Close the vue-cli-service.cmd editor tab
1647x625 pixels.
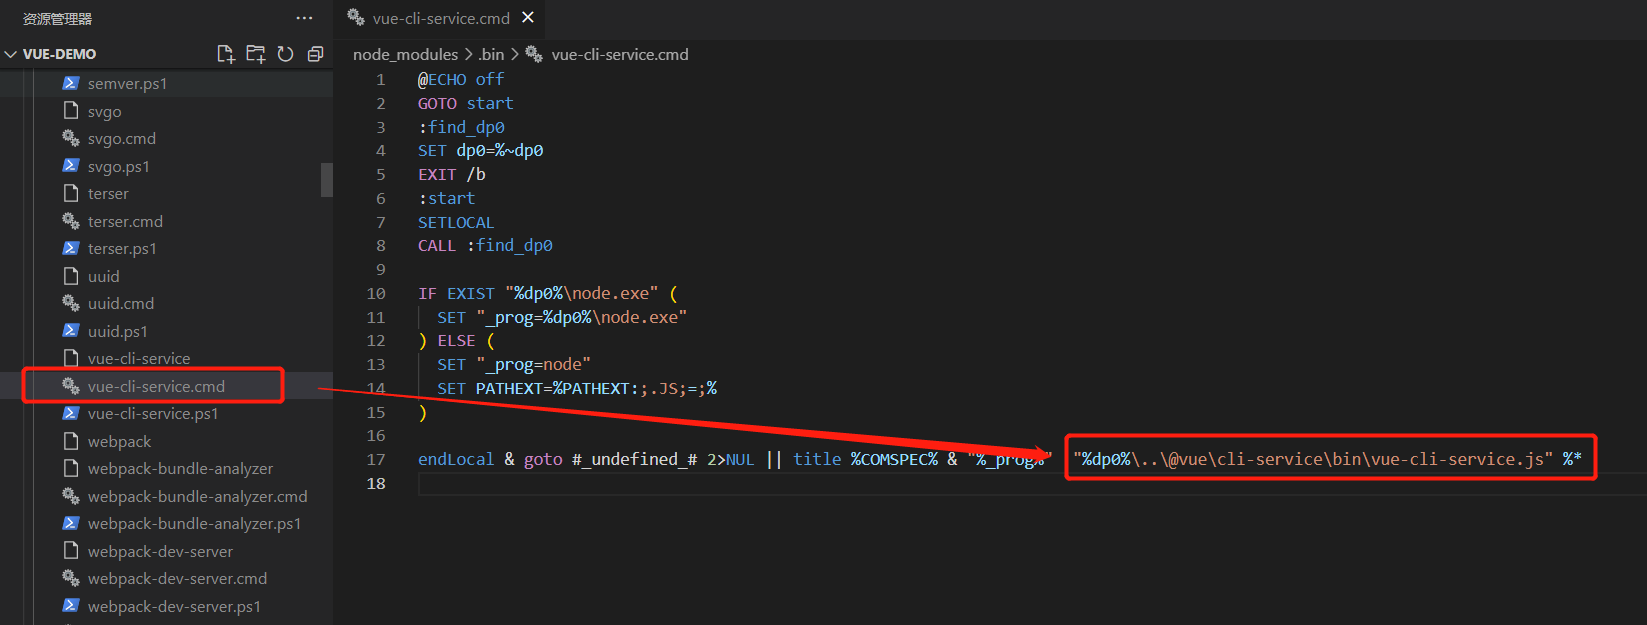pyautogui.click(x=528, y=17)
